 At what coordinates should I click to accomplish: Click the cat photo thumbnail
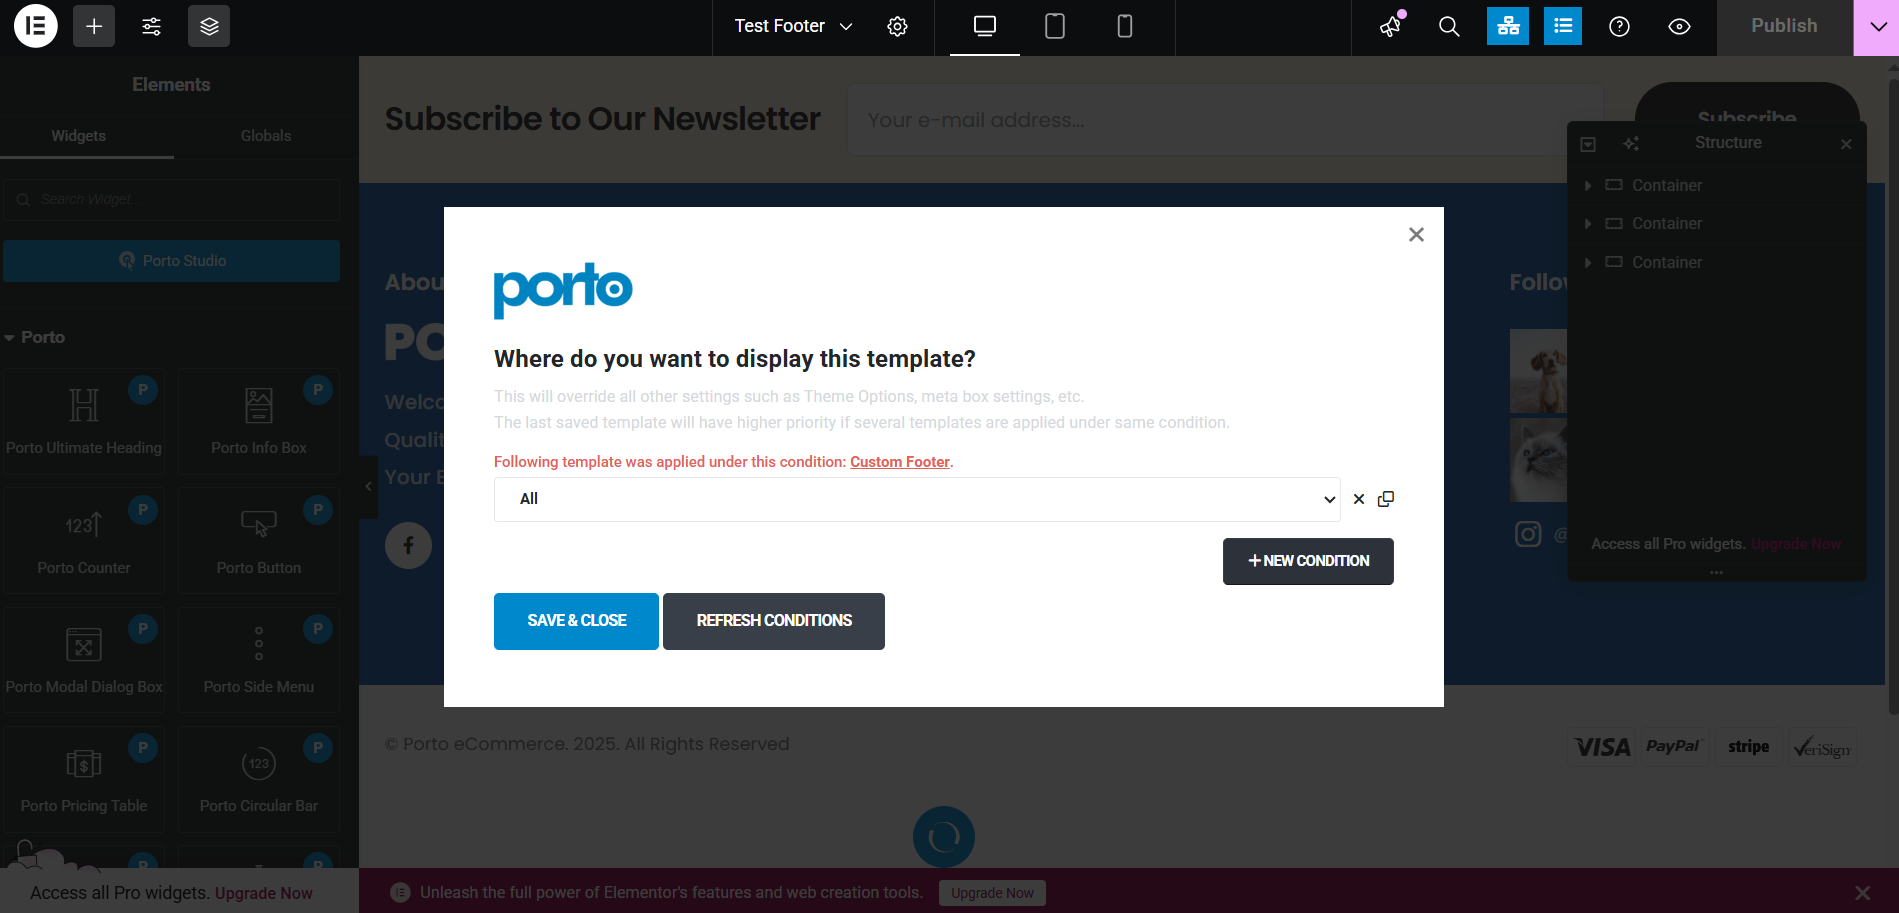[x=1538, y=460]
